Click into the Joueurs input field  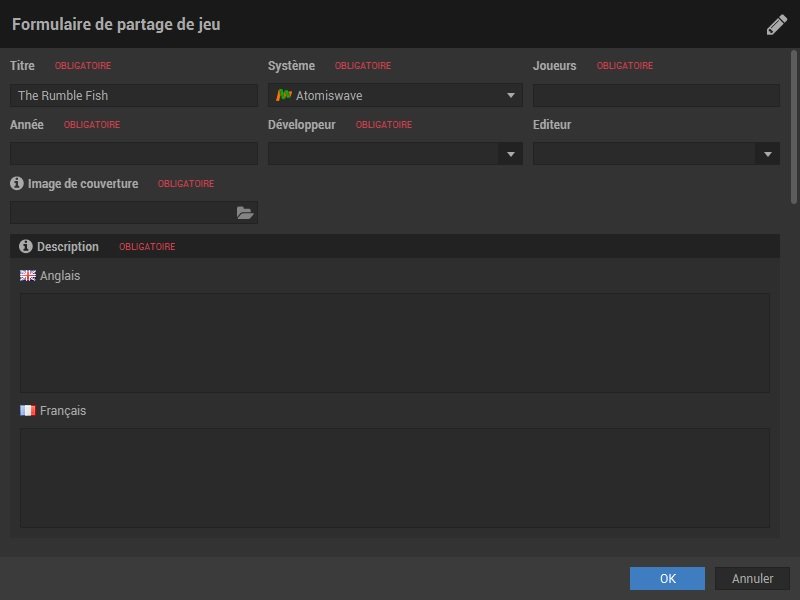[x=656, y=95]
